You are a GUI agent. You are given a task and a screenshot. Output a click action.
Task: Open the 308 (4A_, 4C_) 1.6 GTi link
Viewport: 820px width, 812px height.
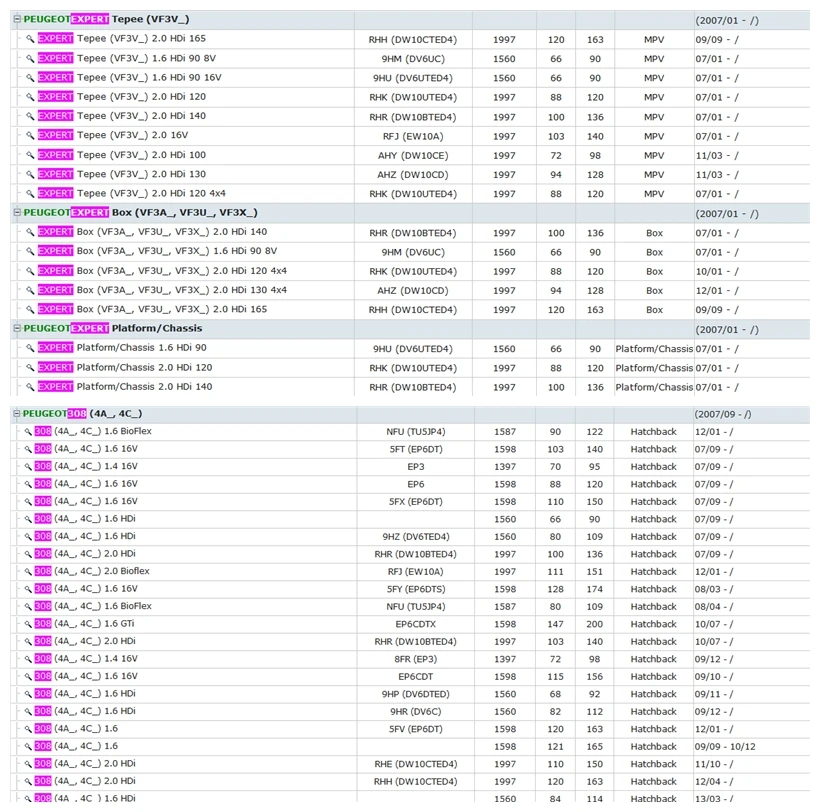[84, 624]
